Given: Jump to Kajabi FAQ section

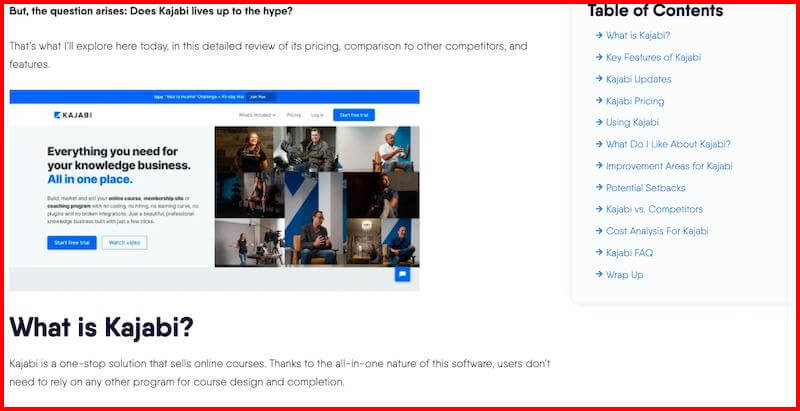Looking at the screenshot, I should 629,253.
